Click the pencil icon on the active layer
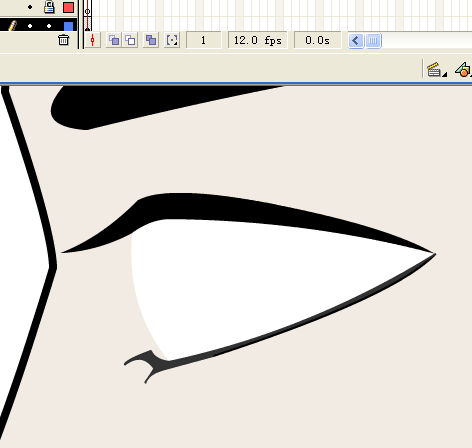This screenshot has height=448, width=472. pyautogui.click(x=12, y=26)
